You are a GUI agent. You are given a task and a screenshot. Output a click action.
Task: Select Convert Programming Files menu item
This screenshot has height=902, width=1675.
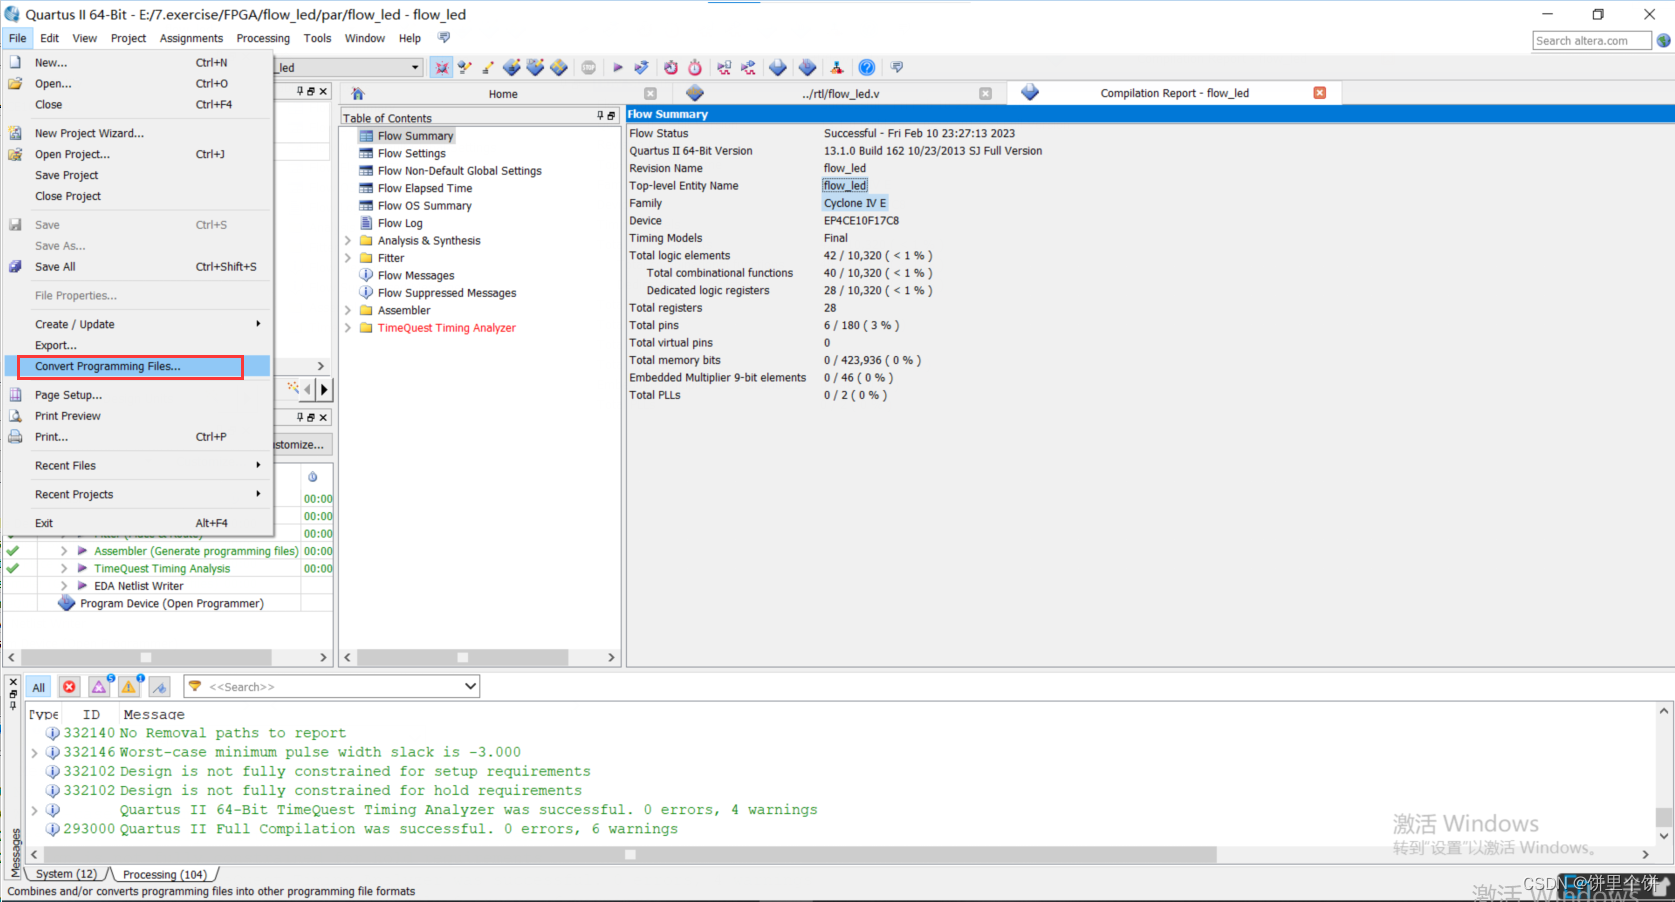pos(138,366)
